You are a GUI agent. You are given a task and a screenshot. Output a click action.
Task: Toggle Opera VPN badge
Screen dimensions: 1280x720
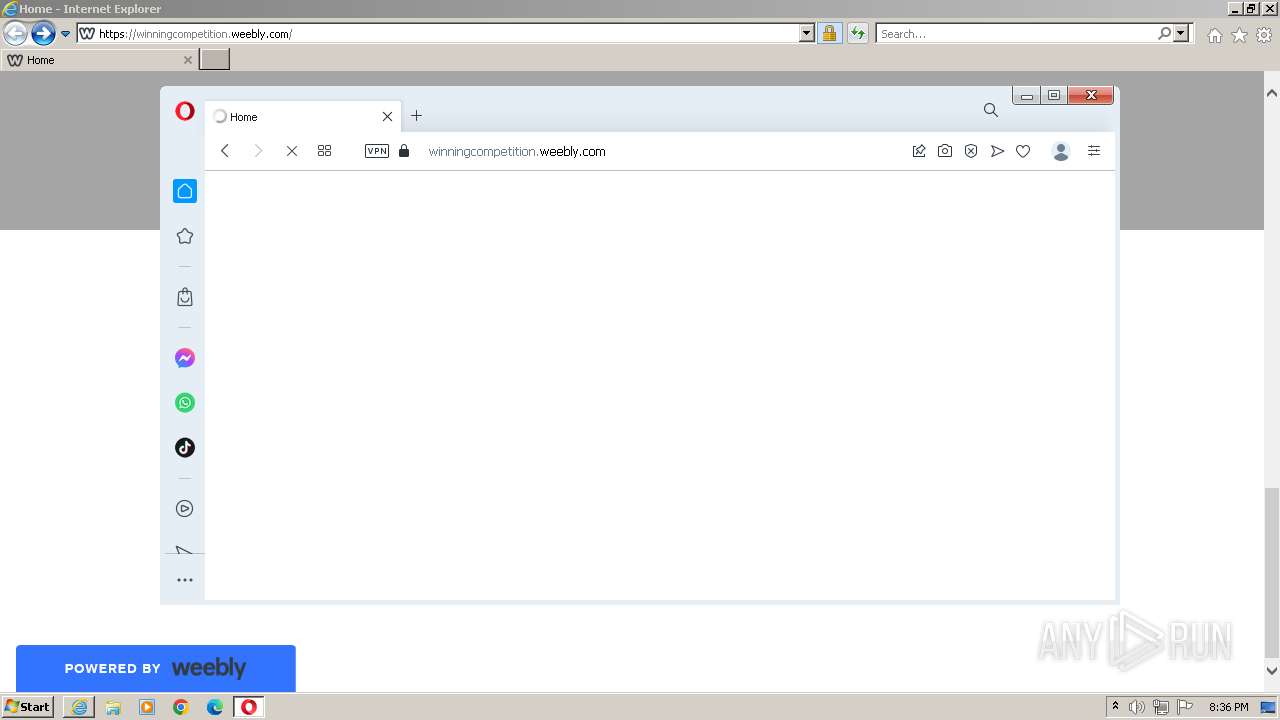(x=377, y=151)
